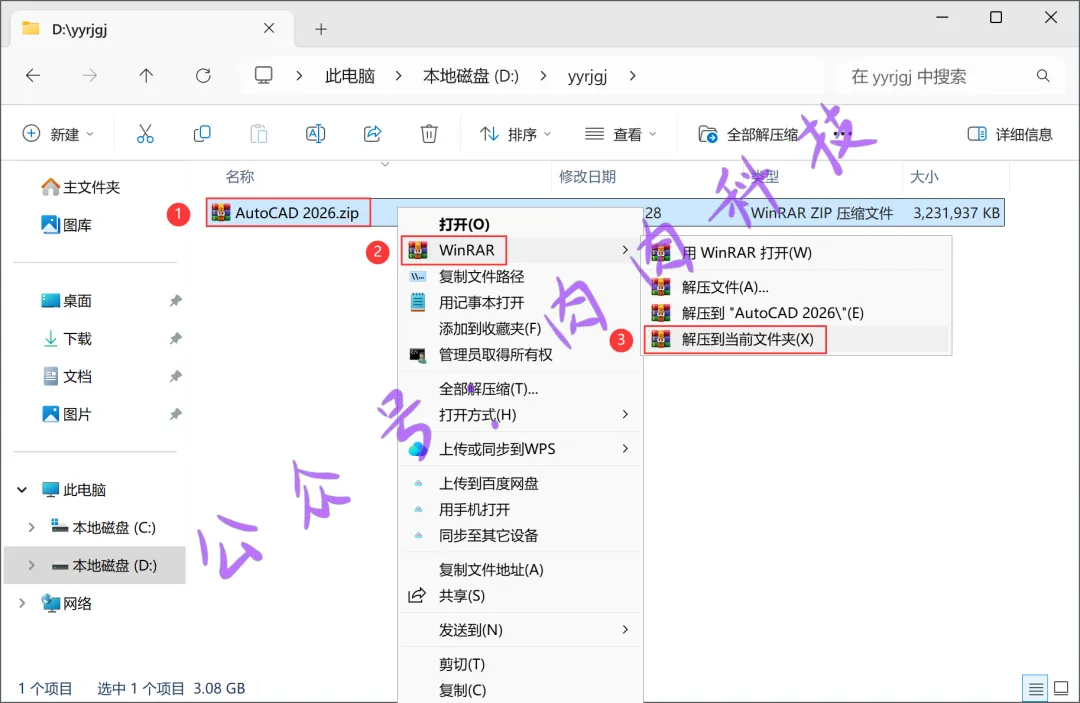Open 图库 in the sidebar
Screen dimensions: 1080x703
[x=67, y=224]
